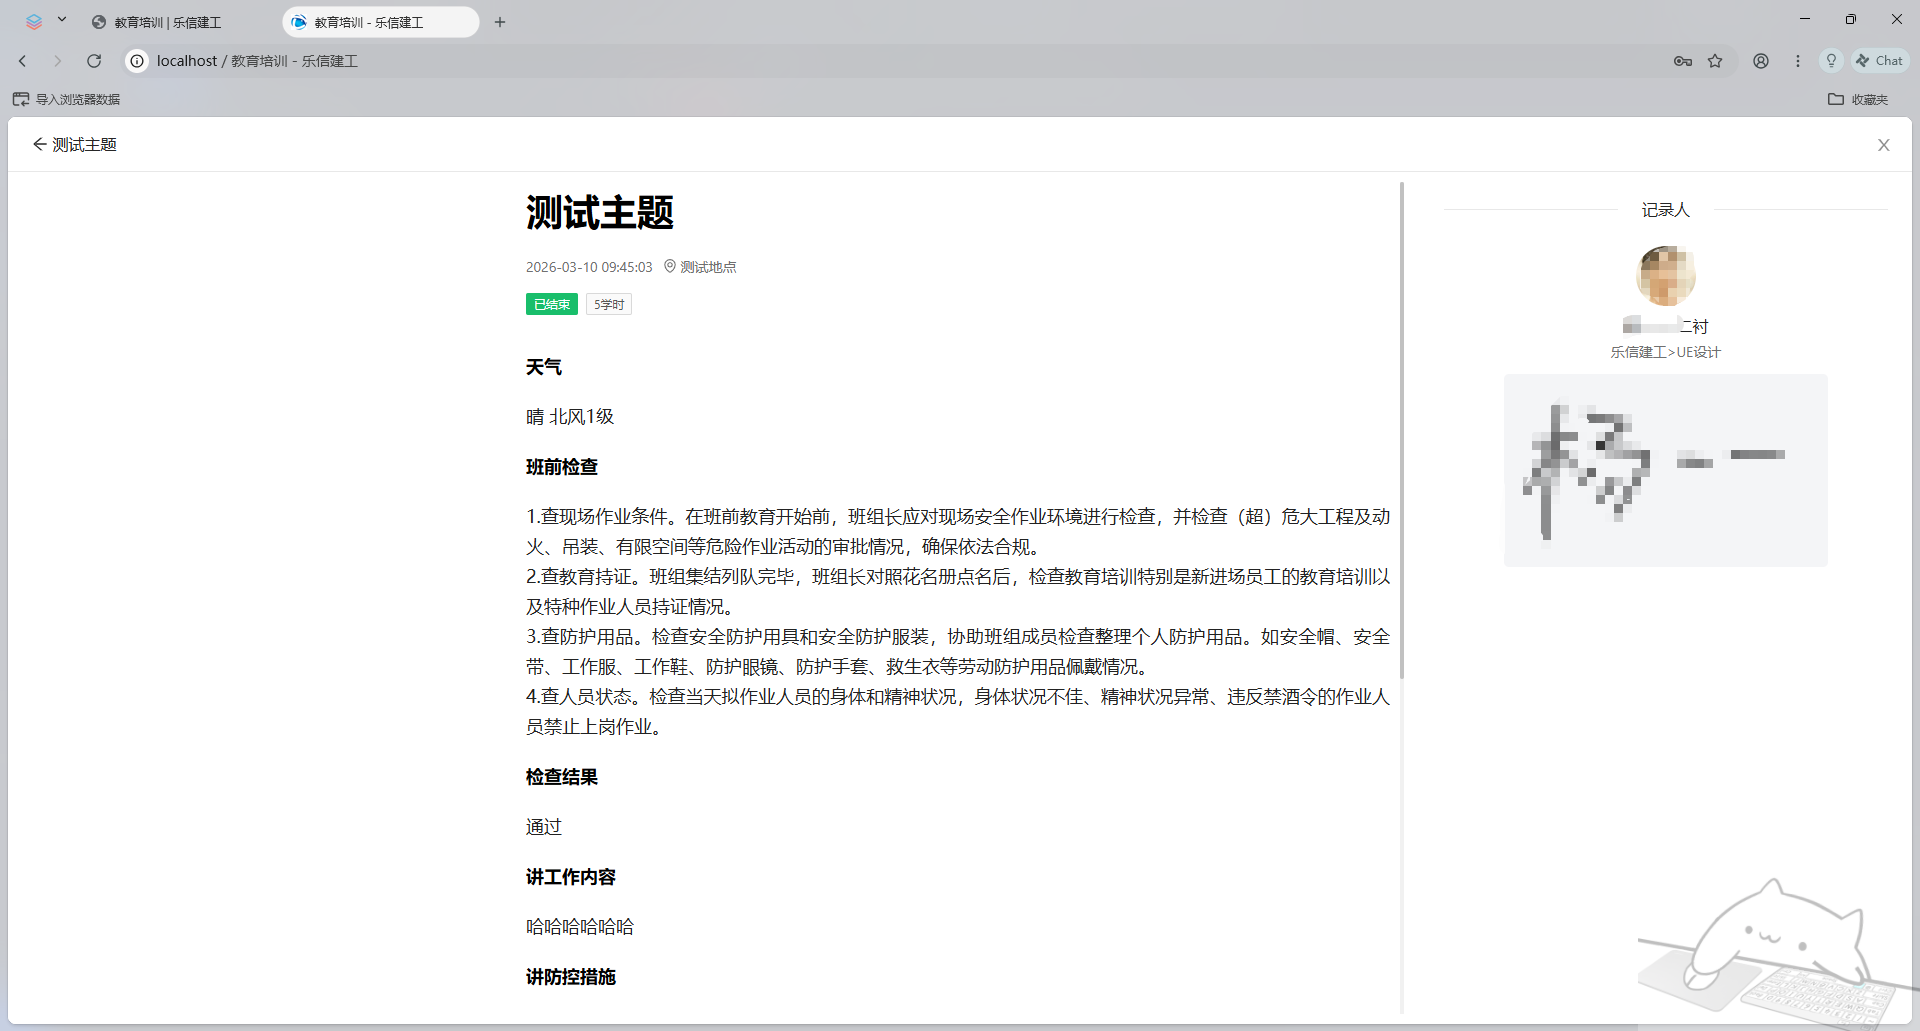Close the detail panel with X icon

(x=1883, y=145)
